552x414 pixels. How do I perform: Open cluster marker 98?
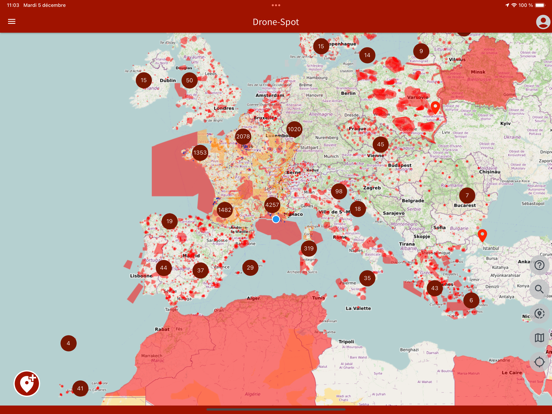point(339,192)
